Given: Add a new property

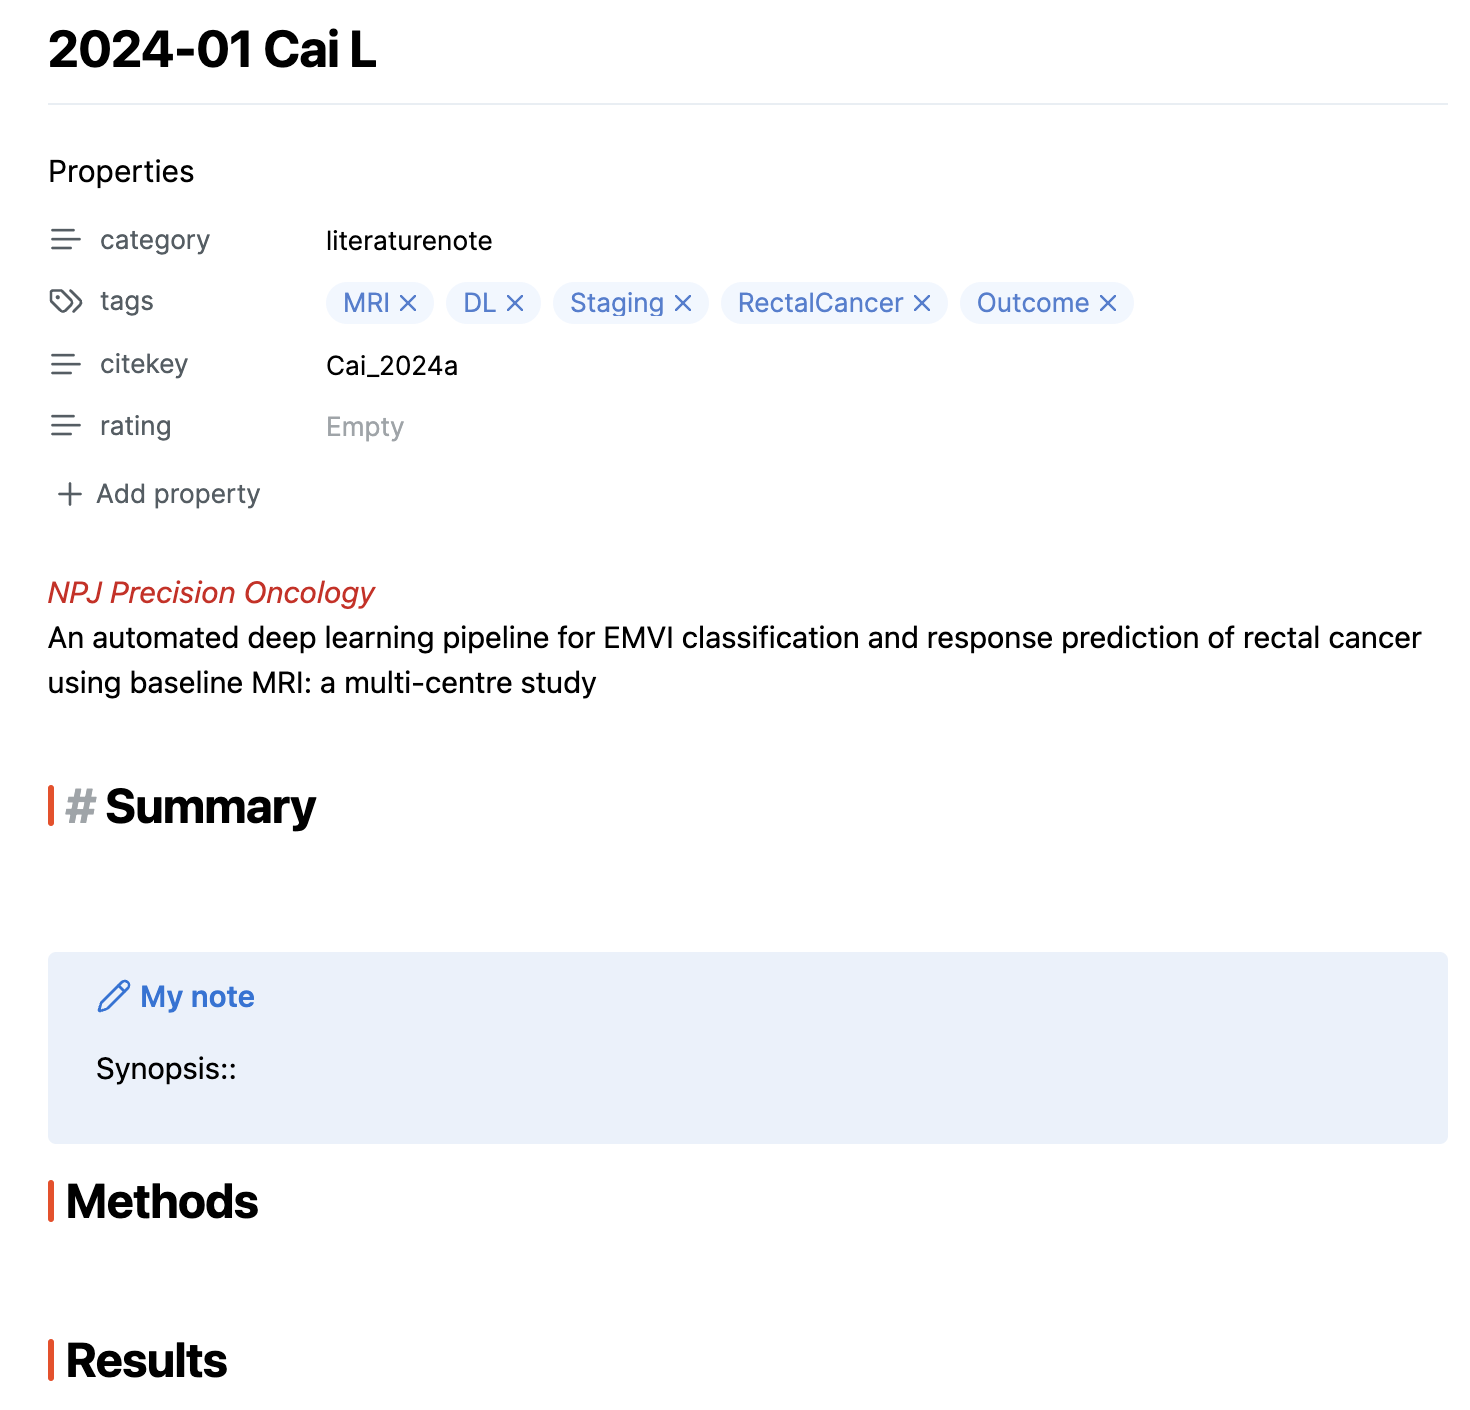Looking at the screenshot, I should pos(159,494).
